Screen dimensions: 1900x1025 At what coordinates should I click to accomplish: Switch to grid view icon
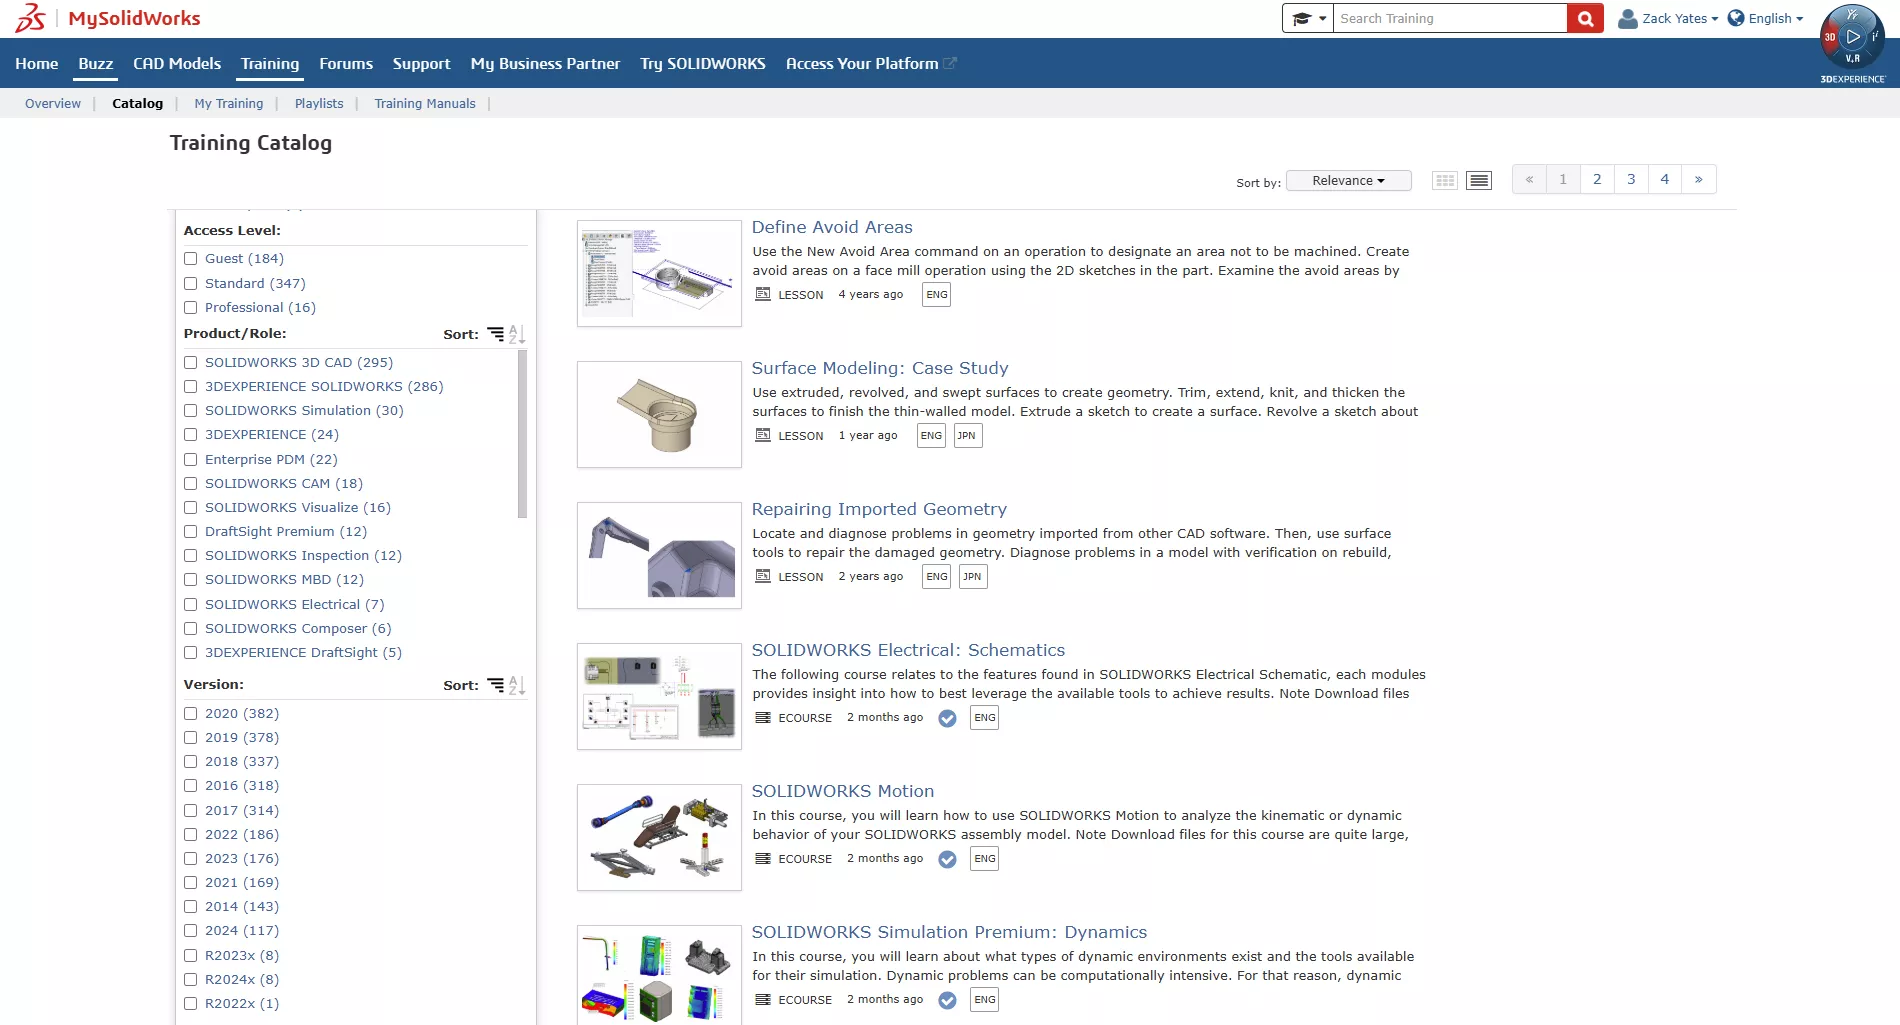1445,180
